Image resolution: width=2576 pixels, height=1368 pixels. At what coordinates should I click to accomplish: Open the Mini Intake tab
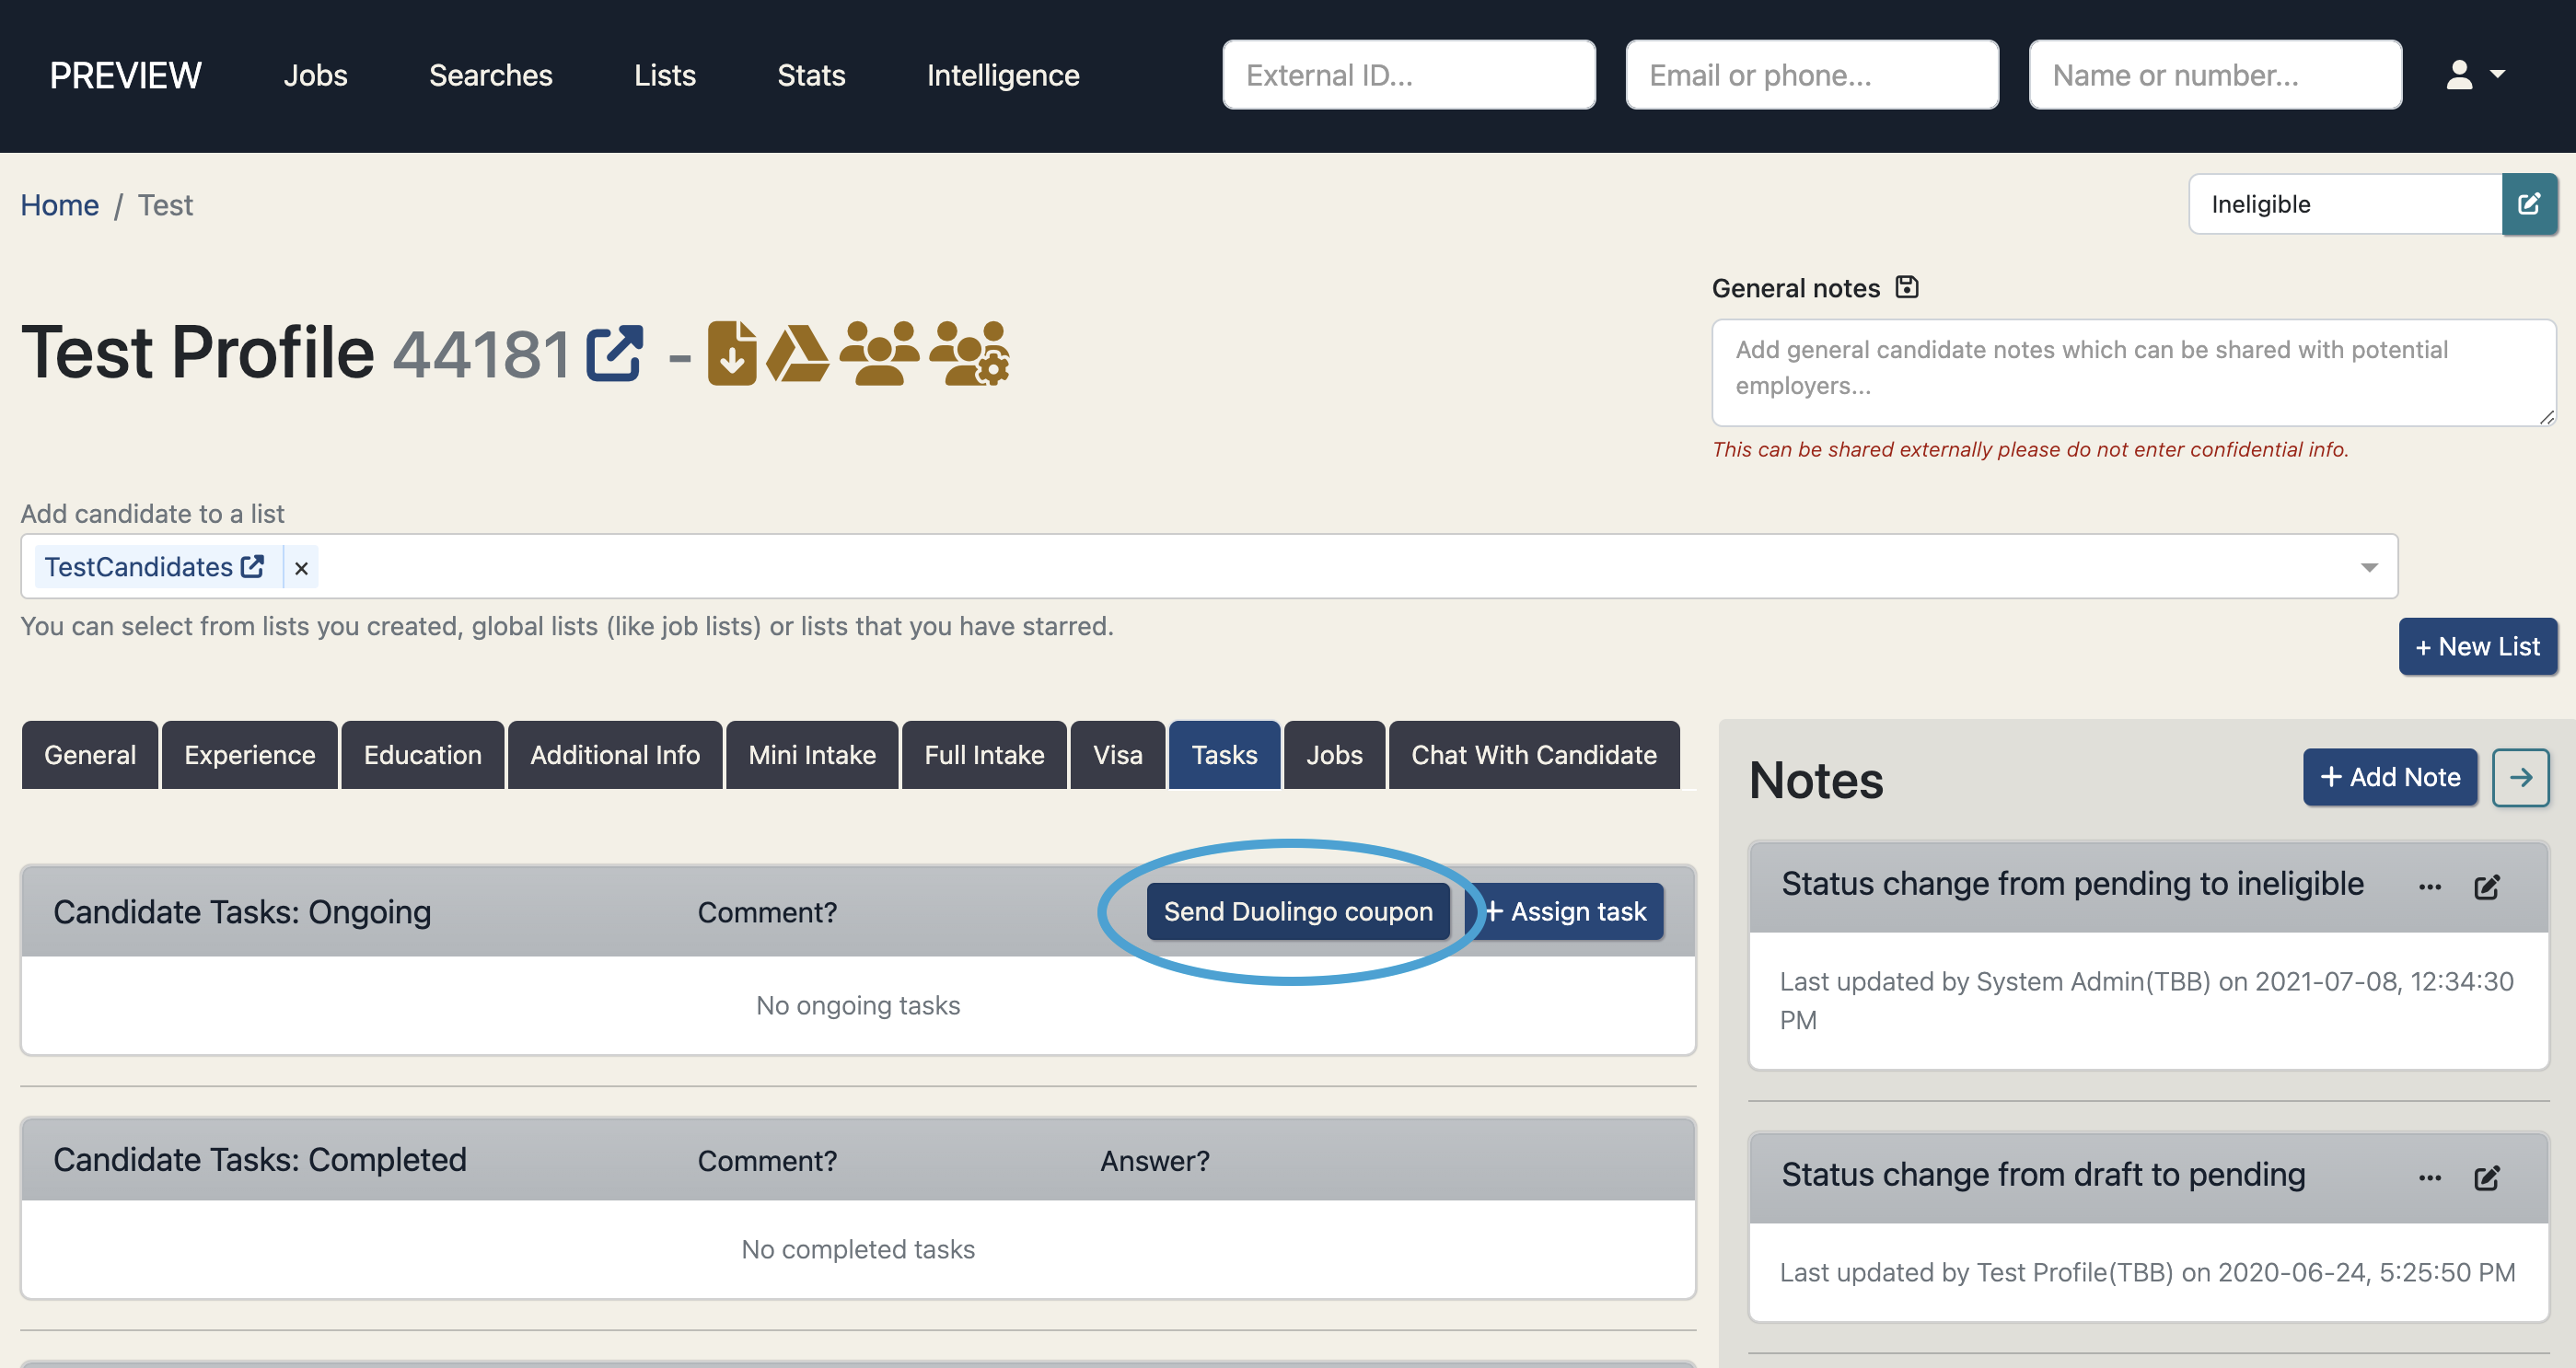pos(811,755)
